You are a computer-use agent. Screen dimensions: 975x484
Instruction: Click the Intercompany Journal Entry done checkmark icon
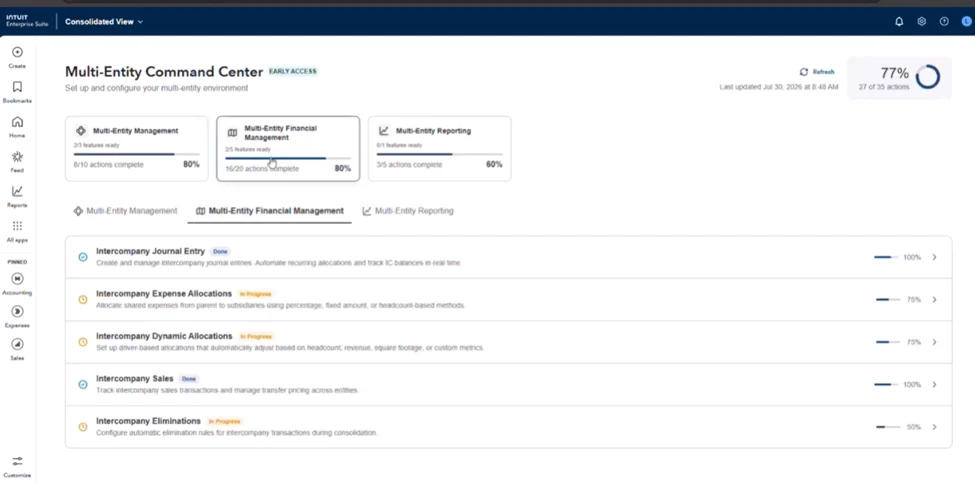pyautogui.click(x=83, y=257)
